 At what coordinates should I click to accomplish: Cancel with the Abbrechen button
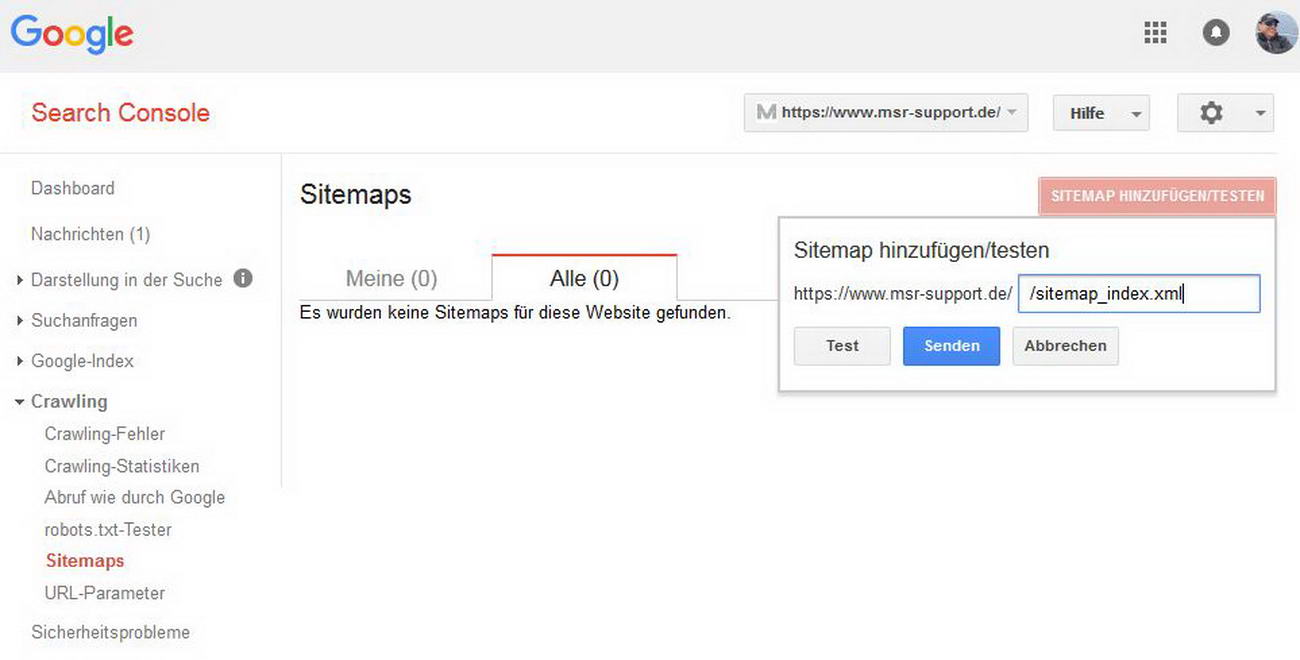[1065, 346]
